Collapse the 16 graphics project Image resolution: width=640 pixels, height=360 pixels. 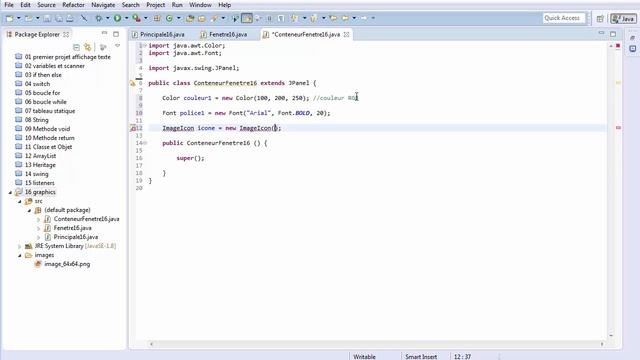click(10, 192)
